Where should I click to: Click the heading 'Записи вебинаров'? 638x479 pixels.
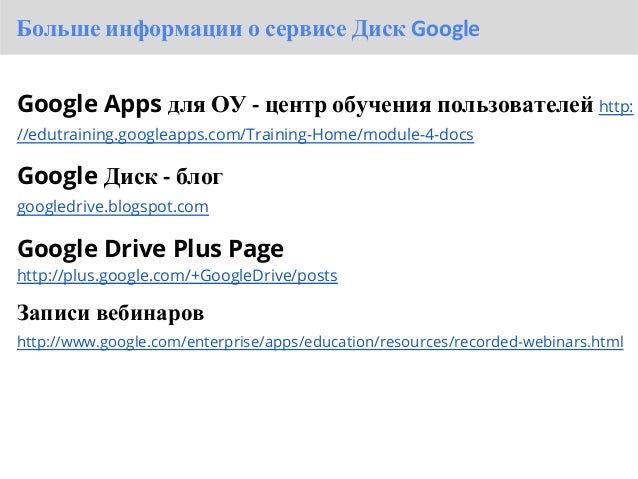point(110,313)
